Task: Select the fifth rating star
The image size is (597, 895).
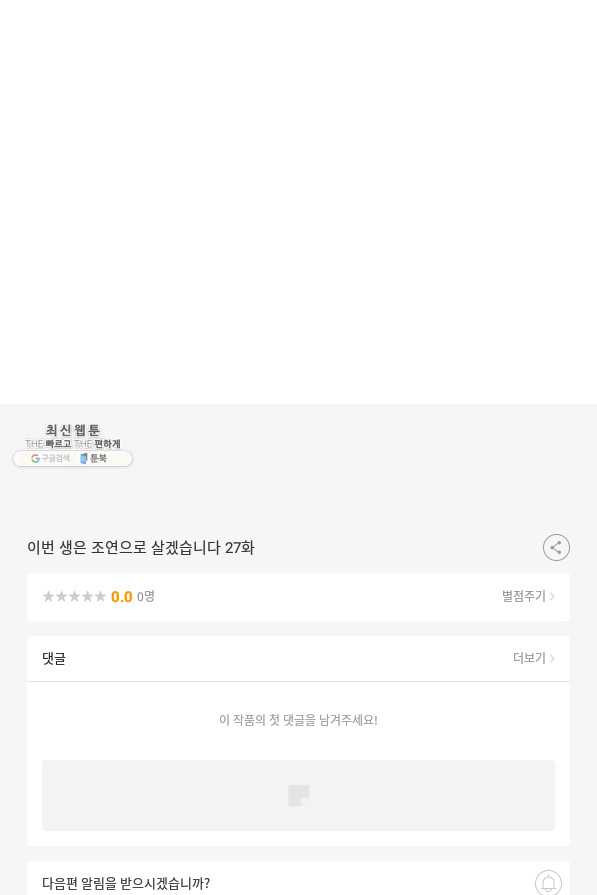Action: tap(100, 596)
